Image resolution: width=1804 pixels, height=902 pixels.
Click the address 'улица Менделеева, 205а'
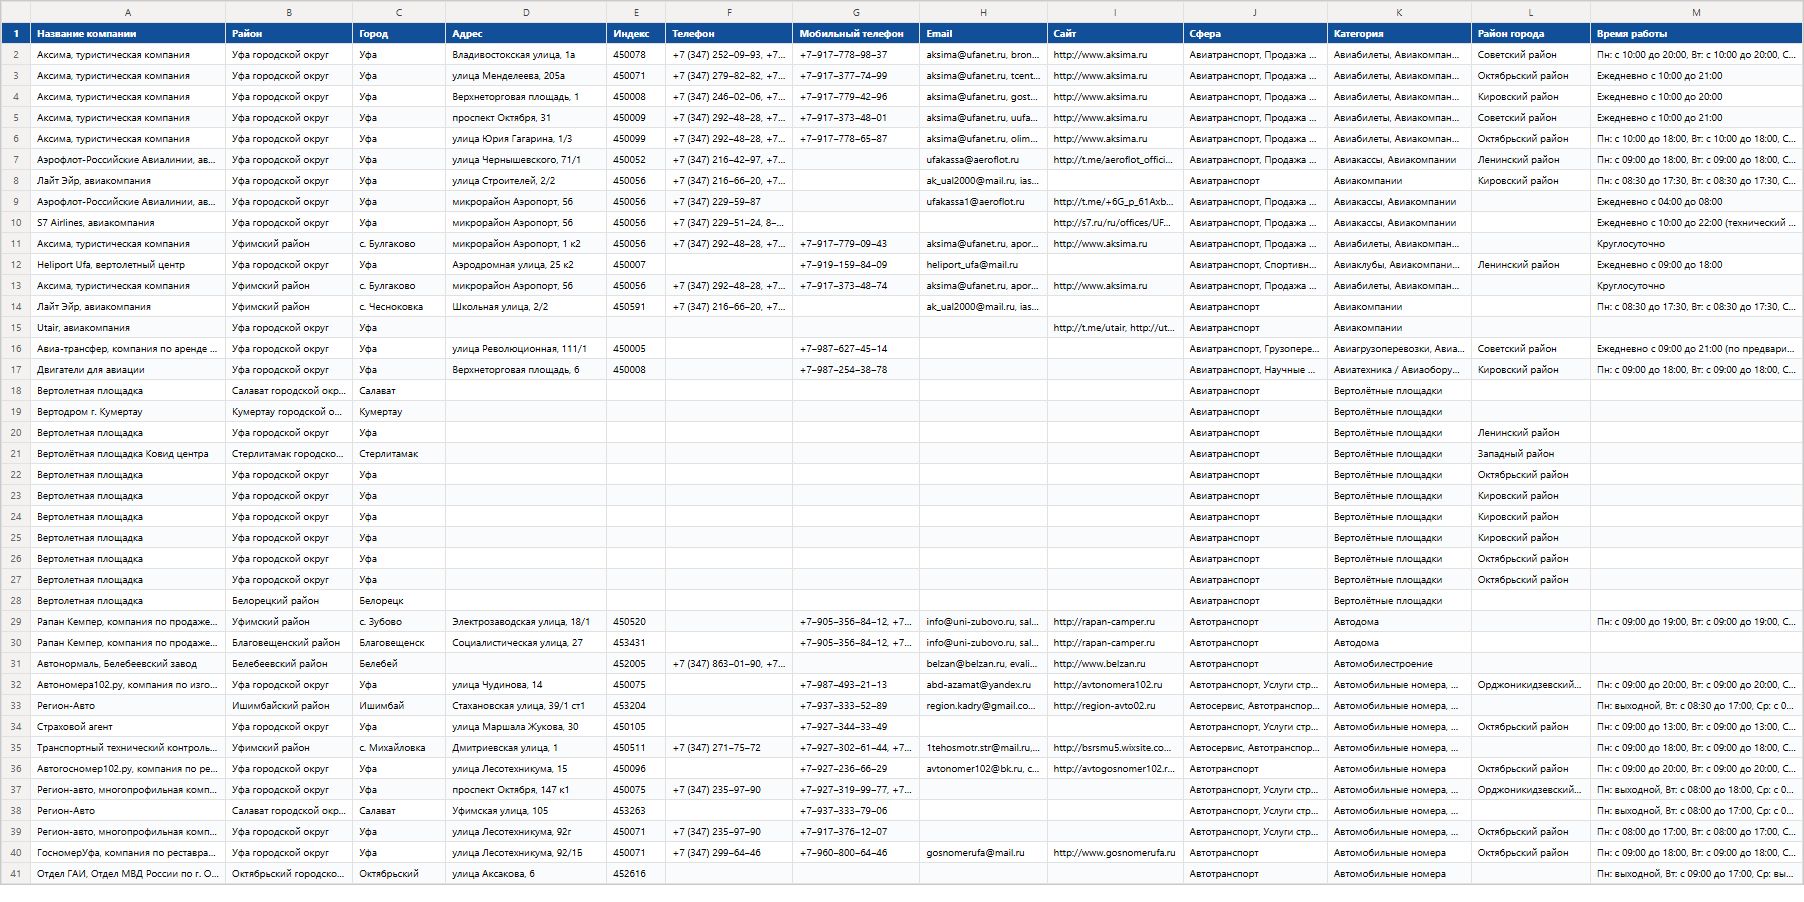526,76
